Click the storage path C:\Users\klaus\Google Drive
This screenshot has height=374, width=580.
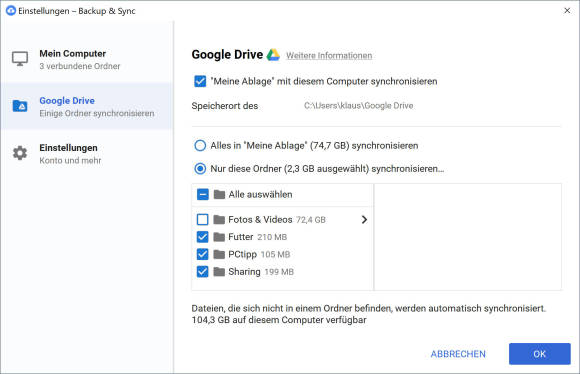click(358, 106)
